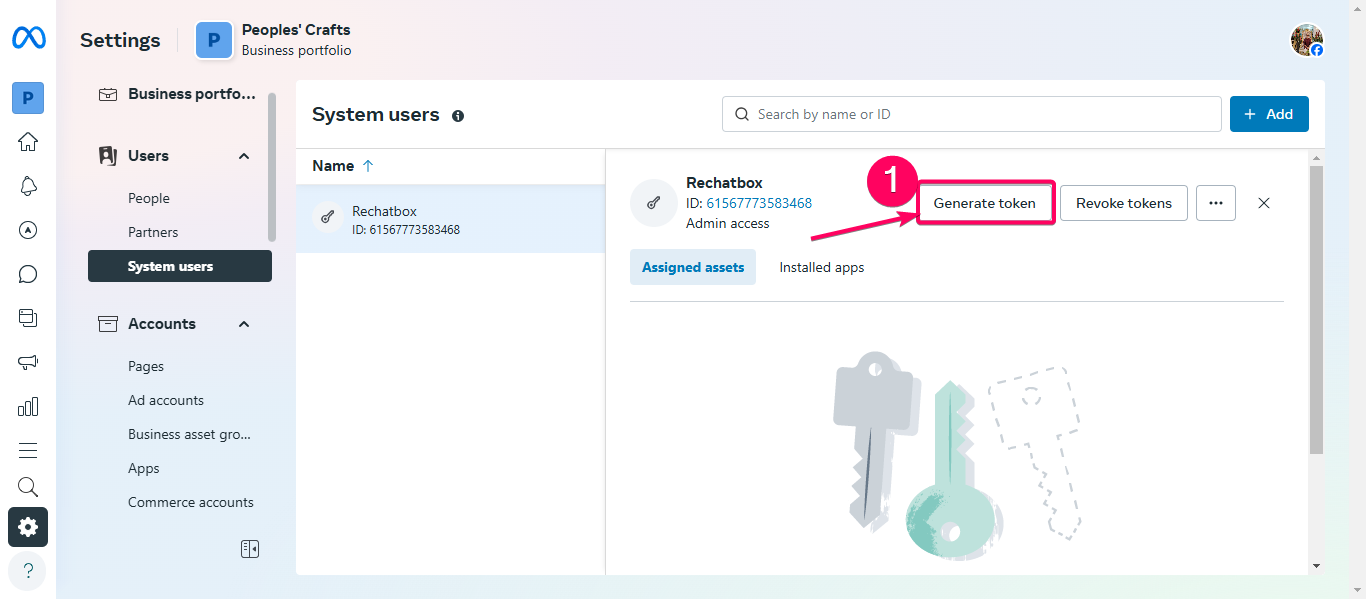Open Commerce accounts in sidebar
1366x599 pixels.
[x=191, y=502]
